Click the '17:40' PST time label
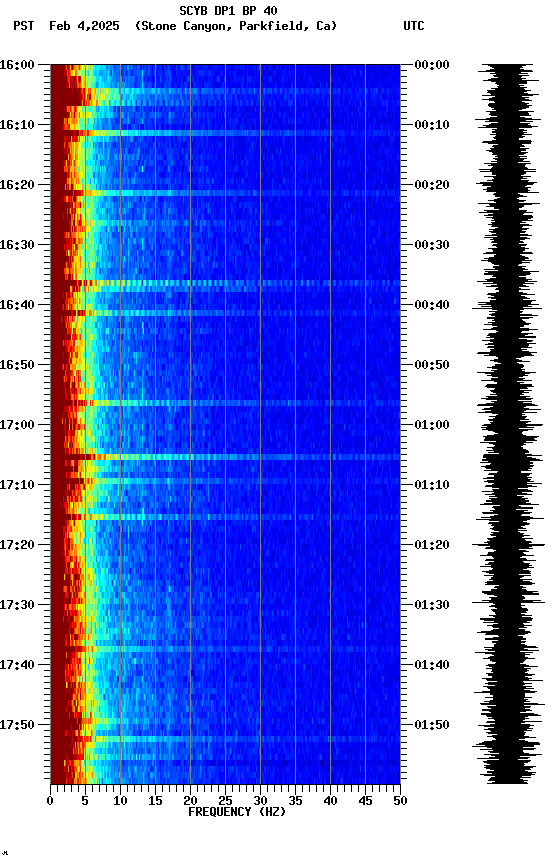Screen dimensions: 552x864 (17, 665)
